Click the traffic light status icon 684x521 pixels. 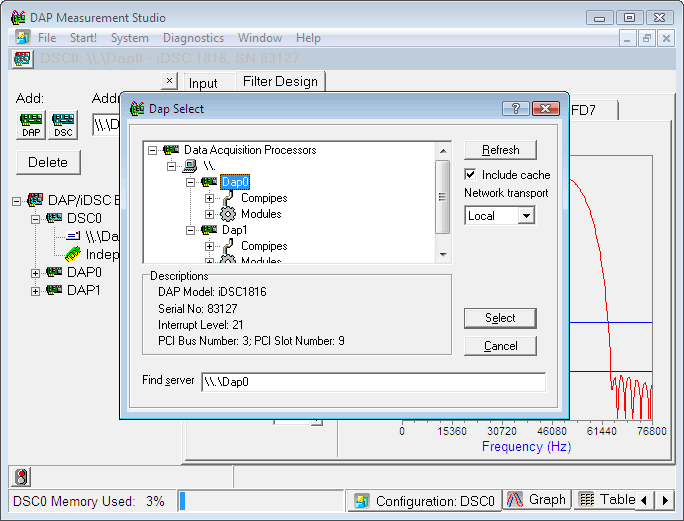point(21,477)
